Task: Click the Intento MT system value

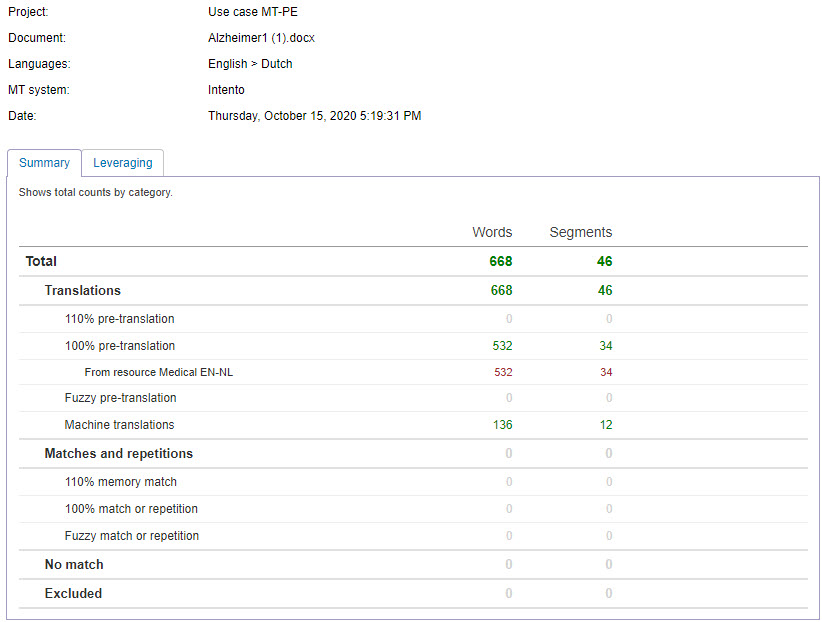Action: click(226, 90)
